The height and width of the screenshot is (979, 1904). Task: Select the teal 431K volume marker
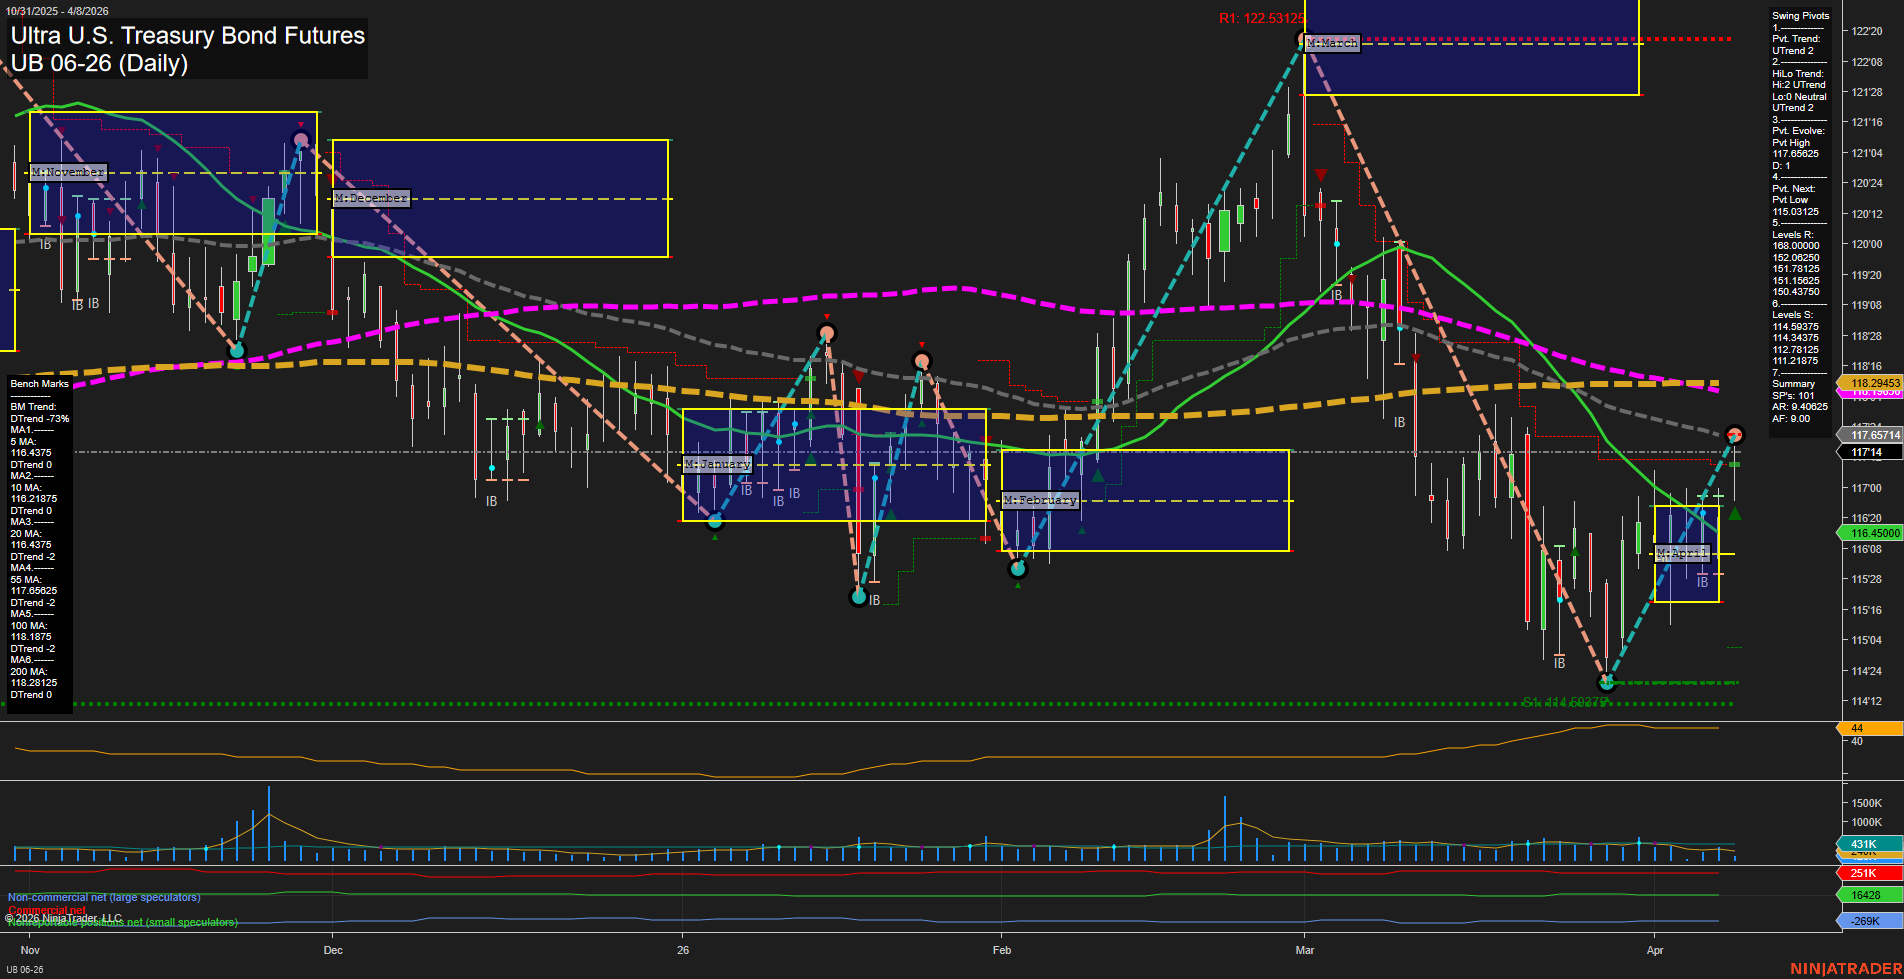tap(1868, 844)
